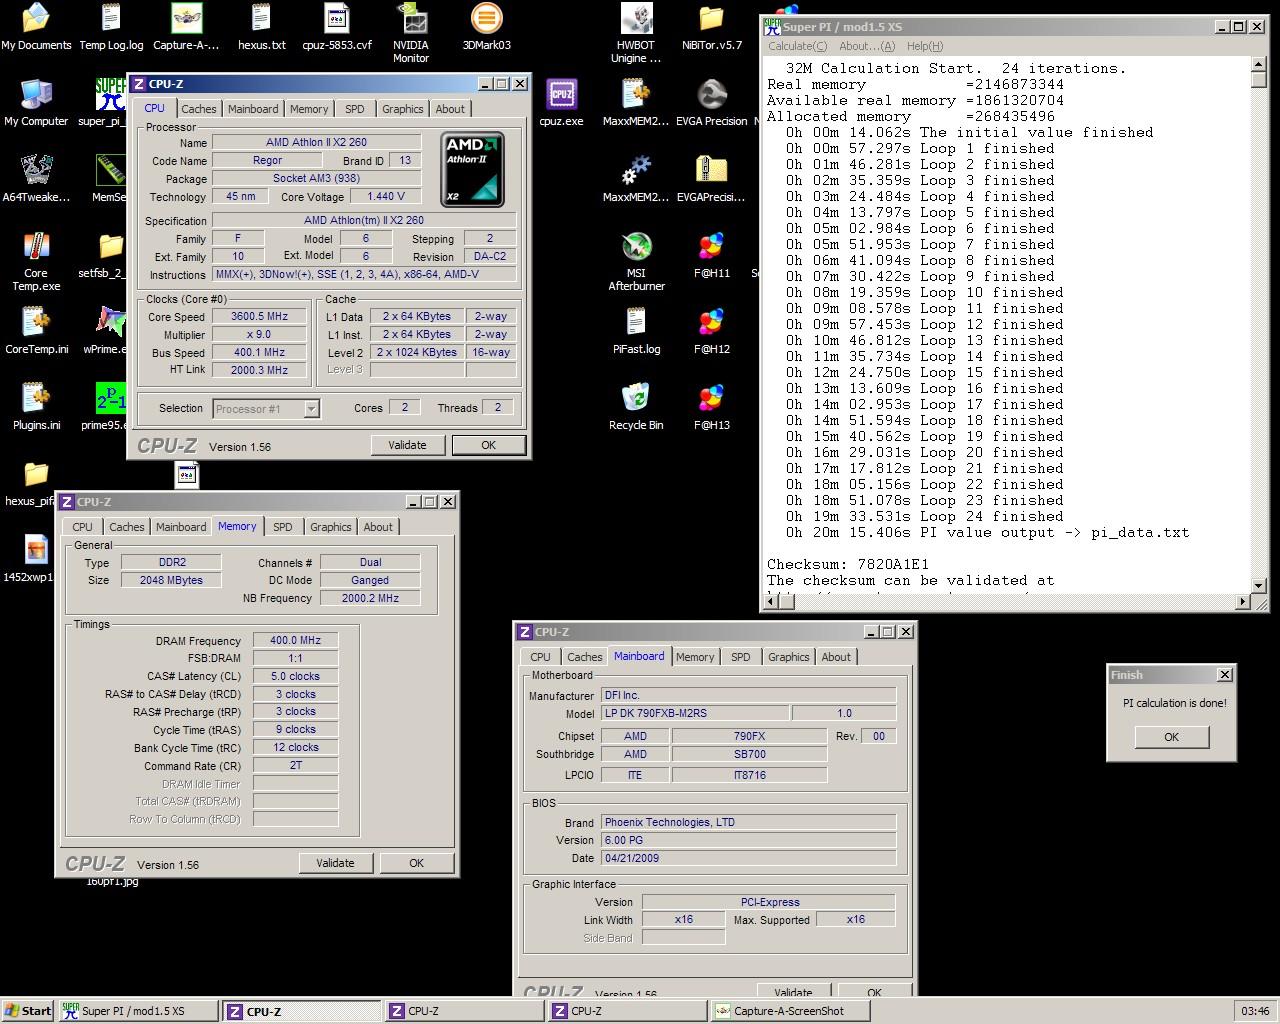
Task: Click BIOS Date value 04/21/2009
Action: (748, 858)
